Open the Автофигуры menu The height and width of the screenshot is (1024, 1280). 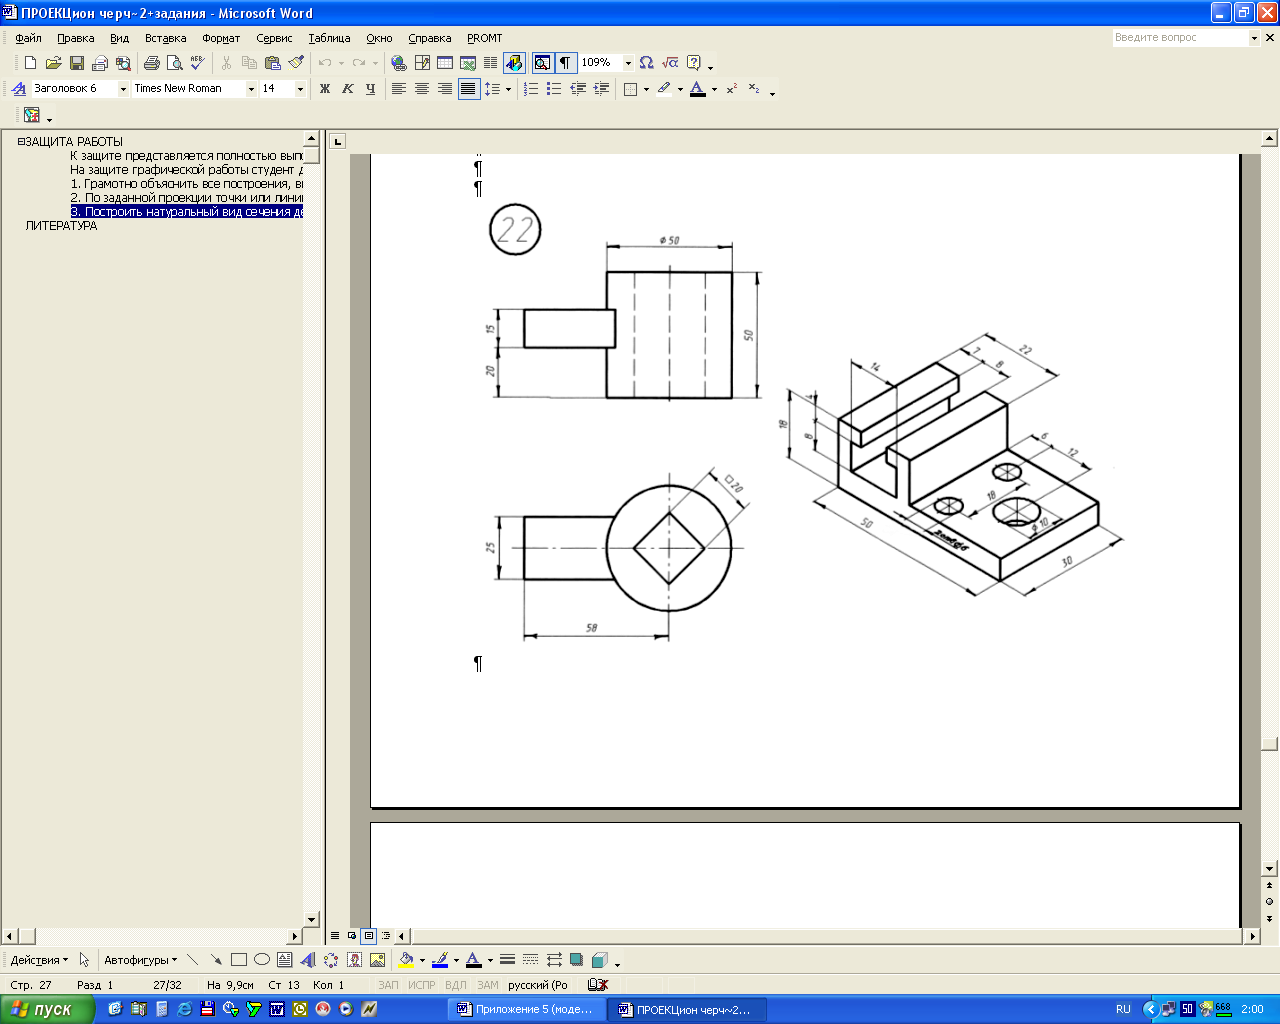point(140,960)
